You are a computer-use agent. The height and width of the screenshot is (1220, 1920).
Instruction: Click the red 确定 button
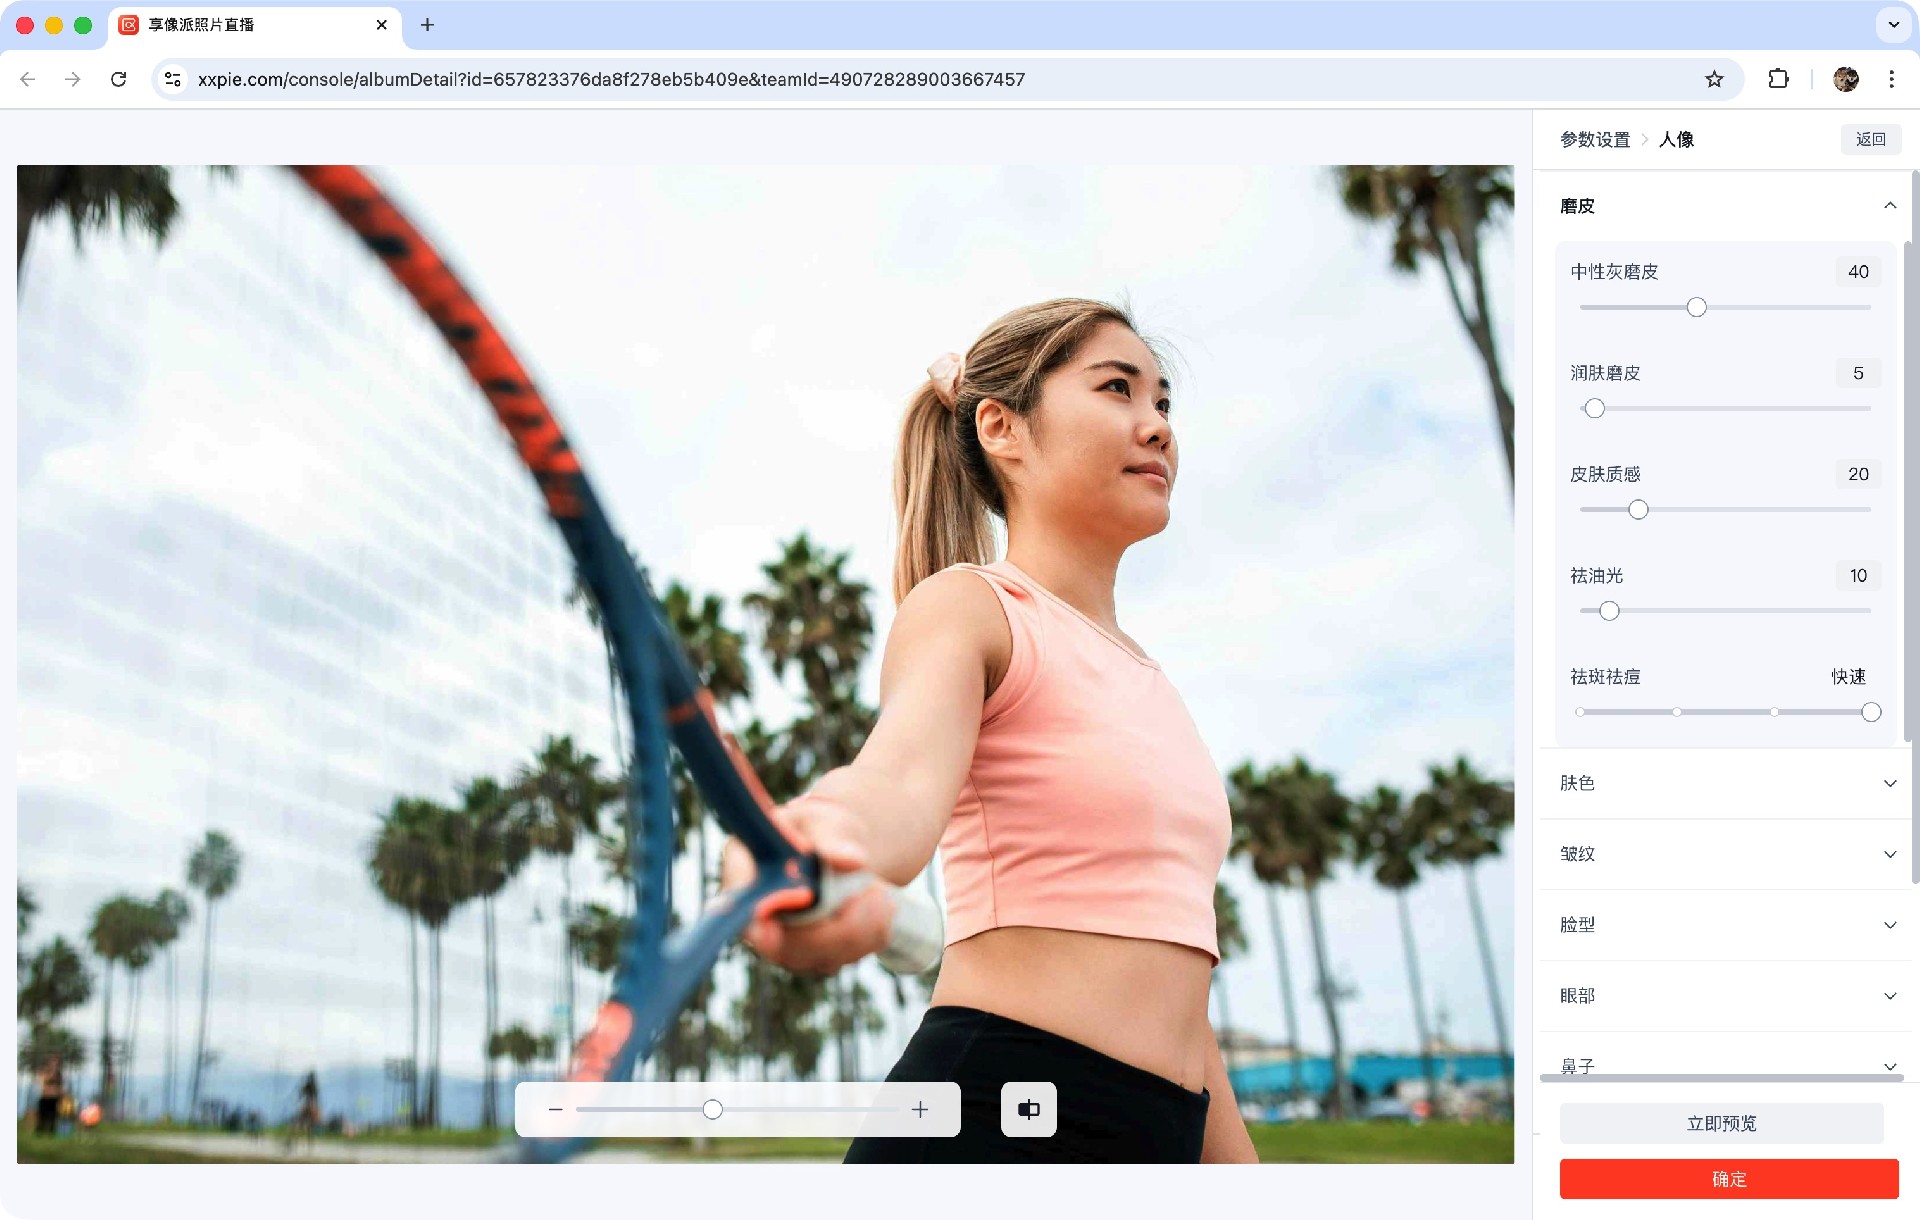click(1728, 1179)
